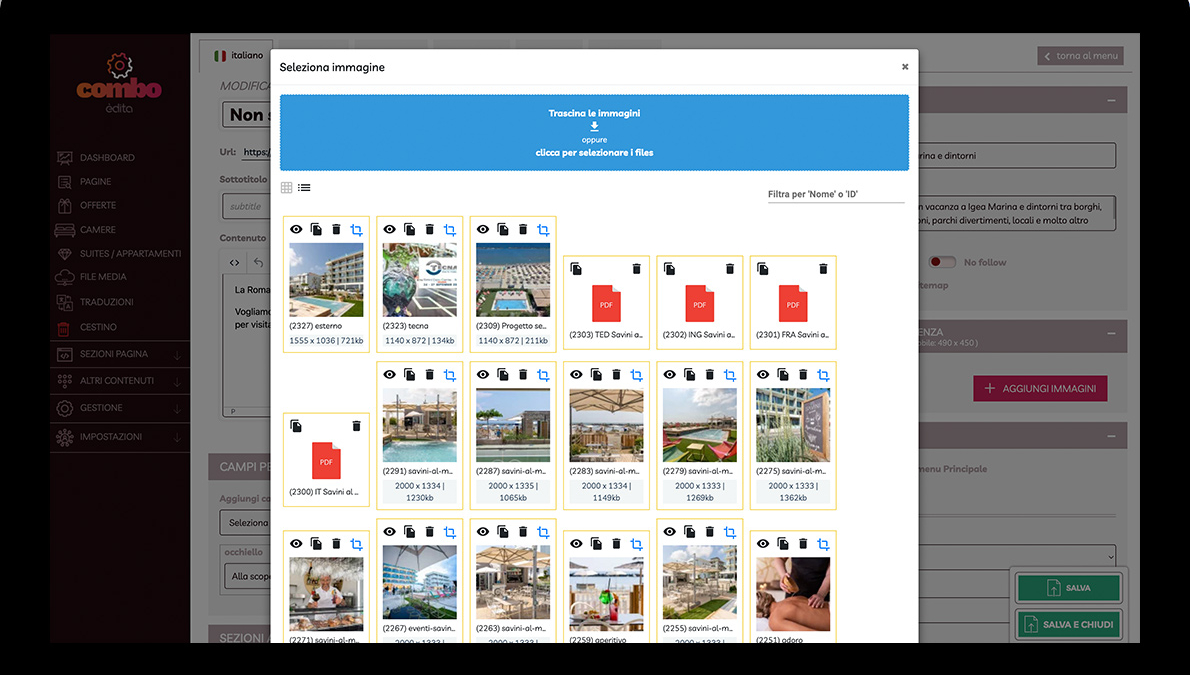This screenshot has width=1190, height=675.
Task: Expand the Impostazioni sidebar section
Action: [120, 437]
